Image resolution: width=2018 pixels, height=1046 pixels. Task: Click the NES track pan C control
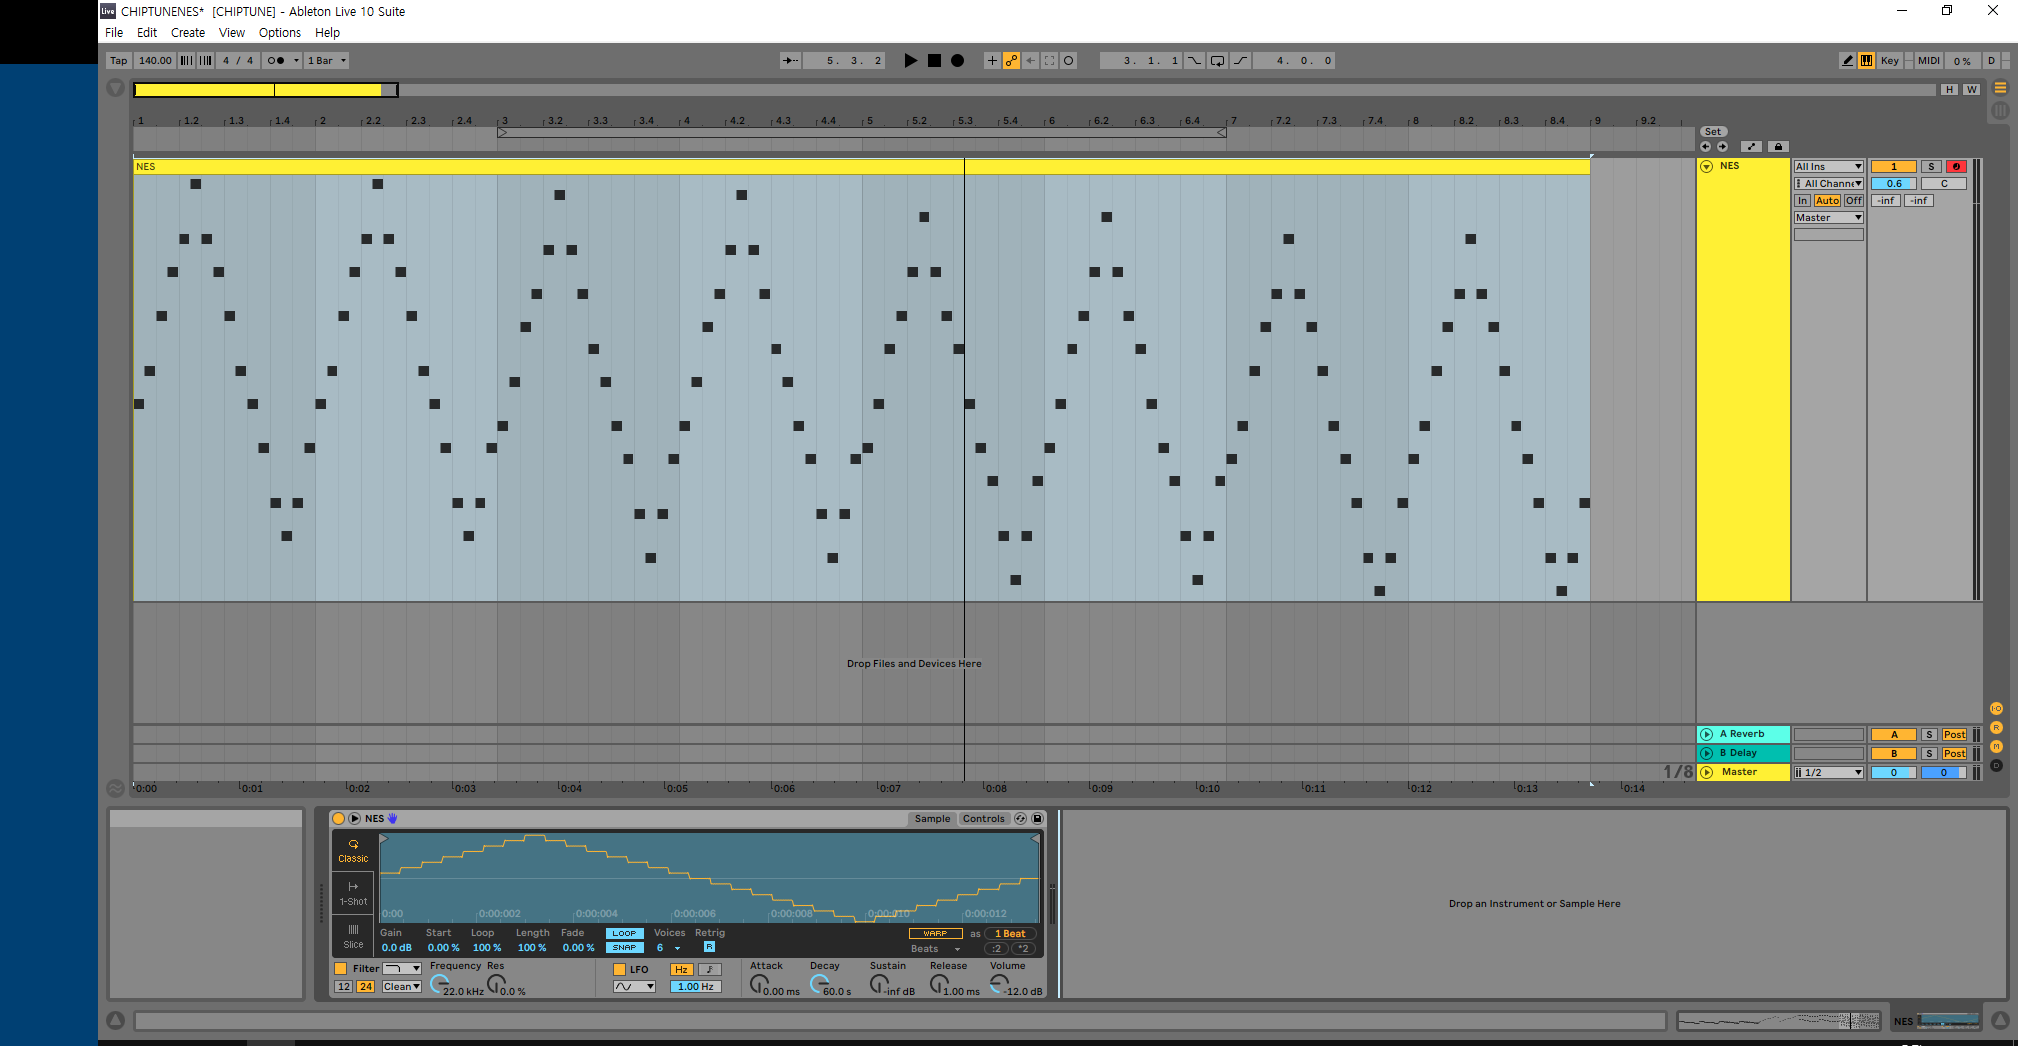pos(1944,184)
